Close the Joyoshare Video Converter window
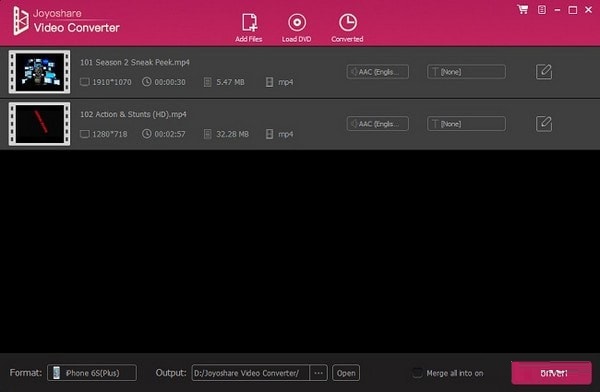600x392 pixels. click(x=589, y=10)
